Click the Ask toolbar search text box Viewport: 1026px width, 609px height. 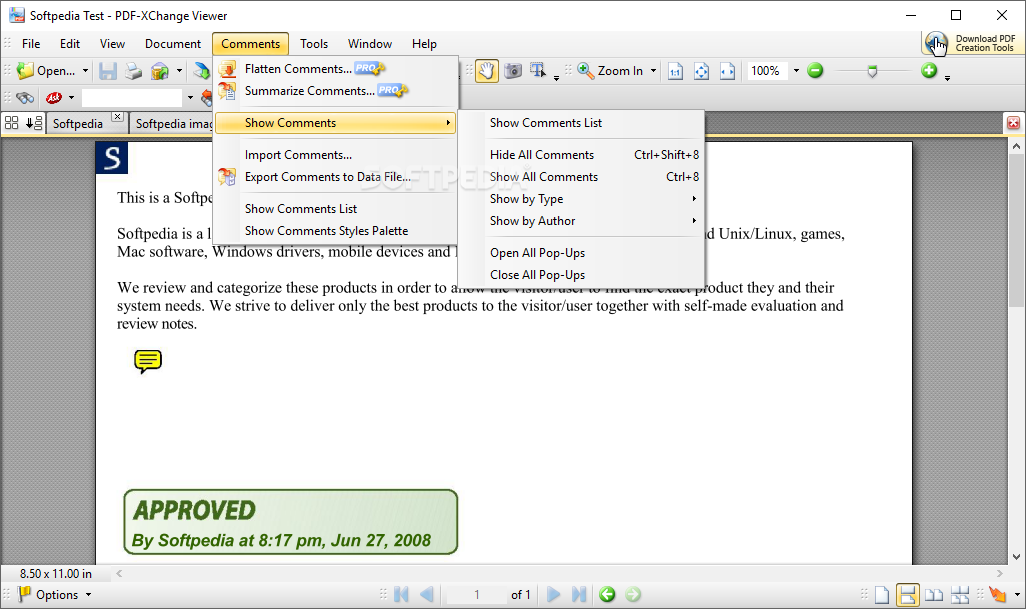(132, 98)
